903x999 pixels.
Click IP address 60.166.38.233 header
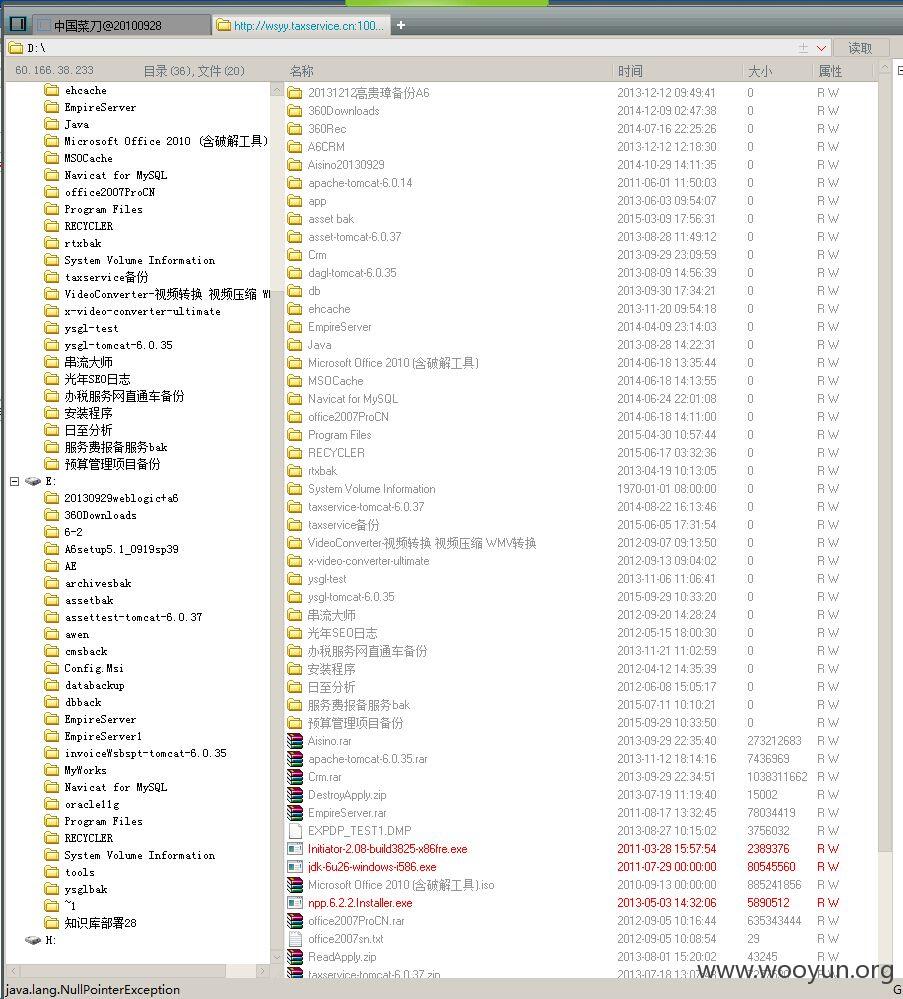[54, 70]
